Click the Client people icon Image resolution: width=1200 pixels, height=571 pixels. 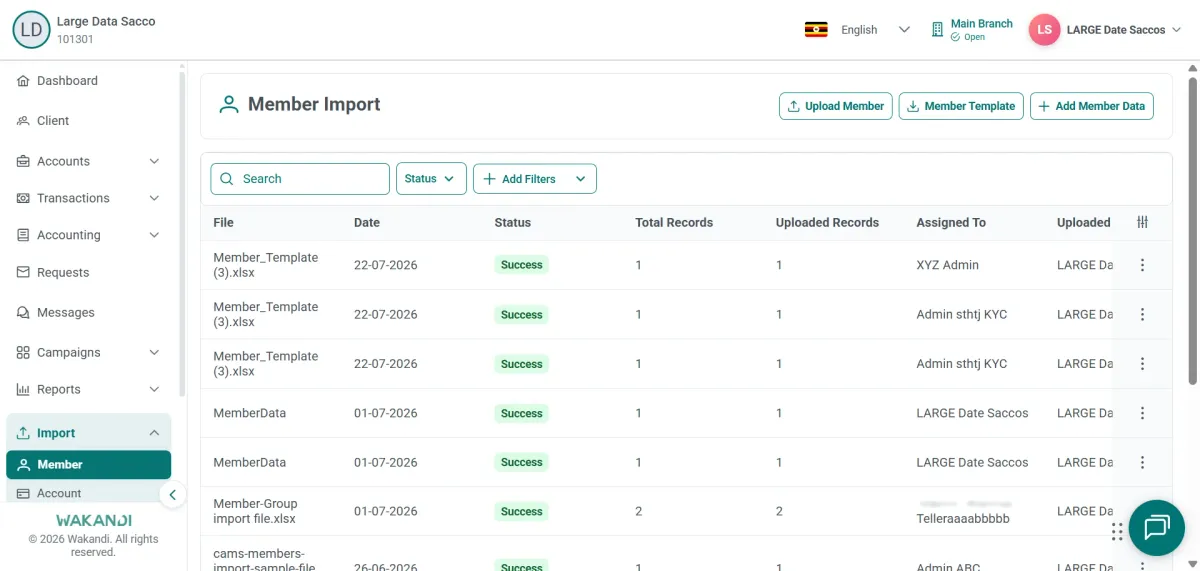pyautogui.click(x=23, y=121)
